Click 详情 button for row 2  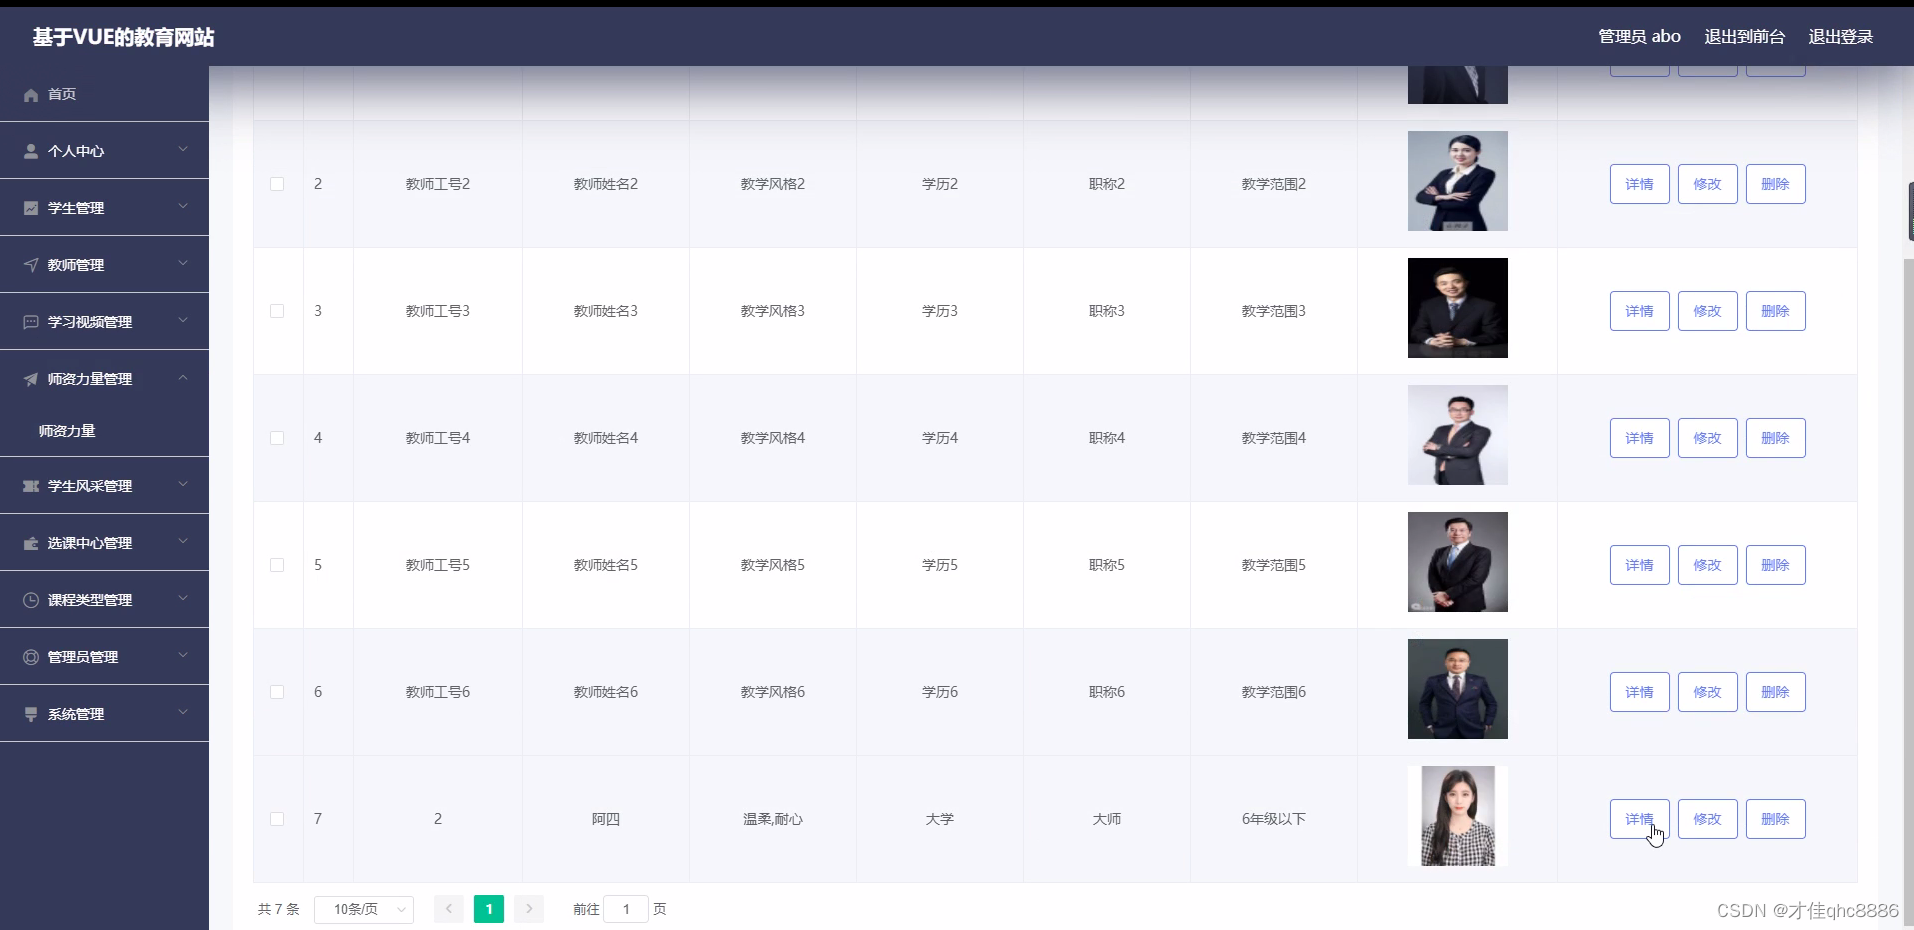click(x=1640, y=184)
